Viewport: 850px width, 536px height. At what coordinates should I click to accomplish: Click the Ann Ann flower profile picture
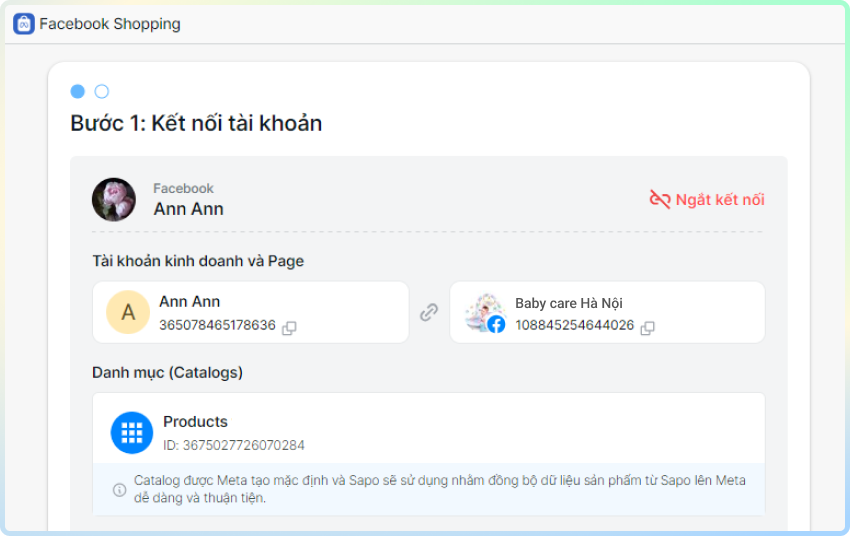coord(114,199)
